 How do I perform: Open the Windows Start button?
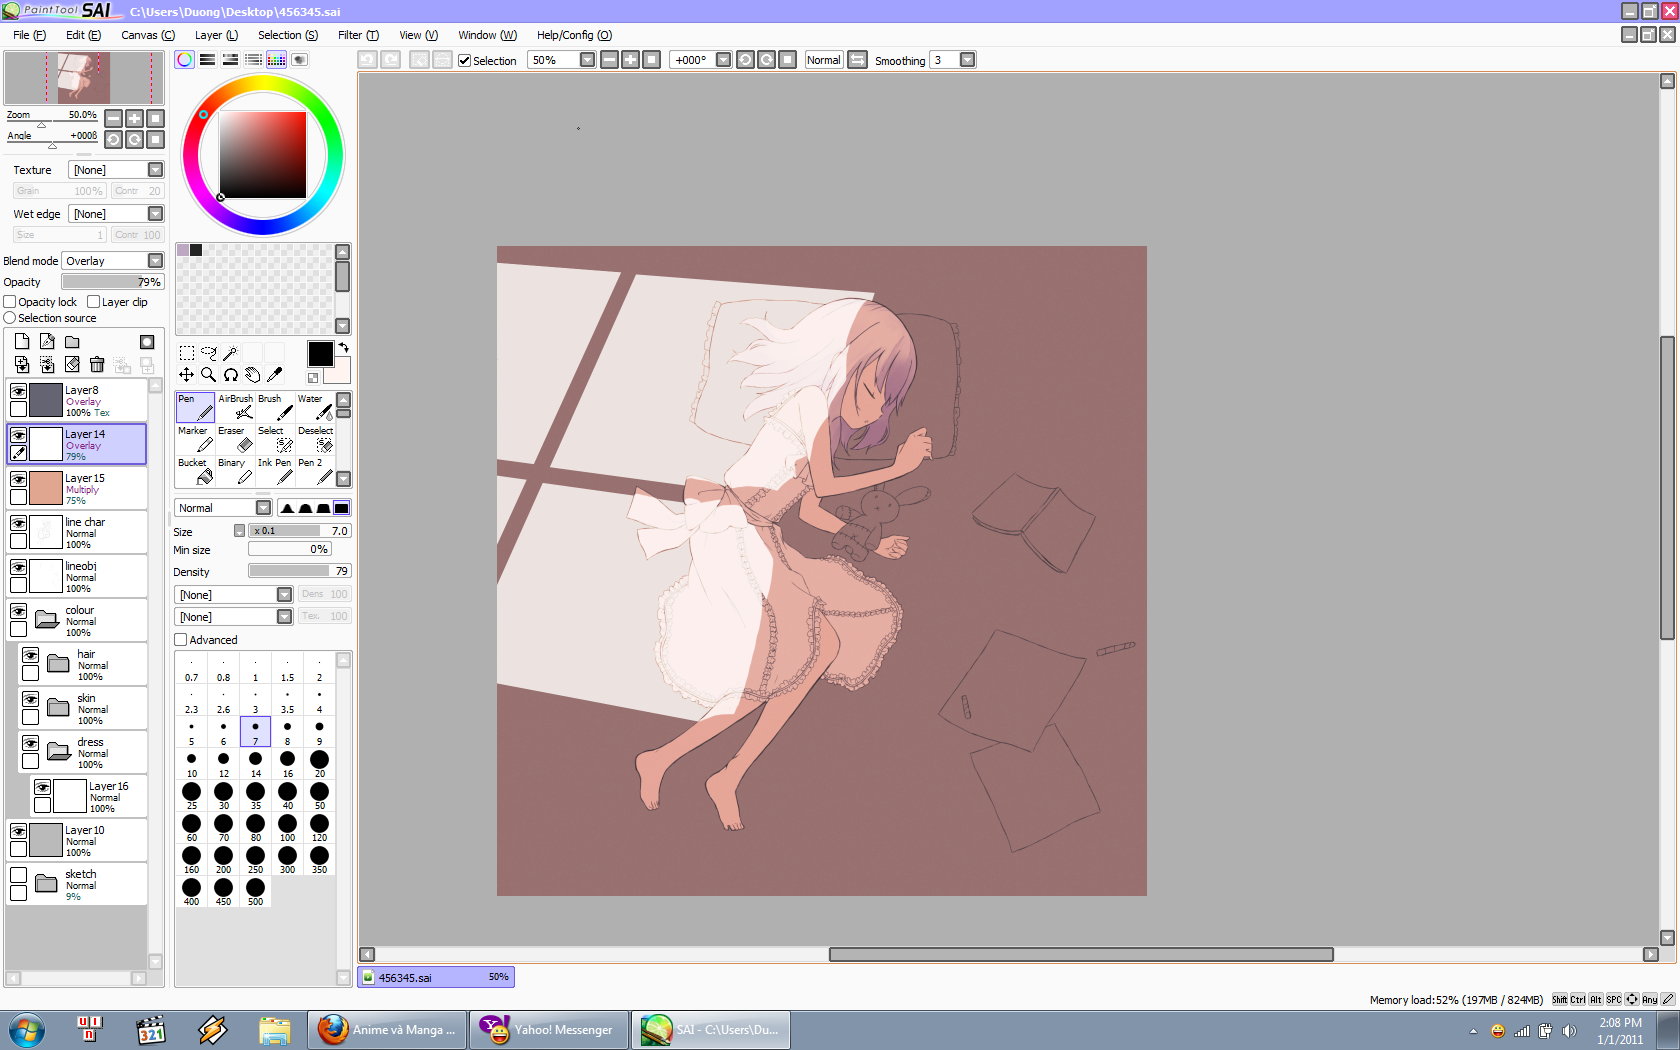26,1029
